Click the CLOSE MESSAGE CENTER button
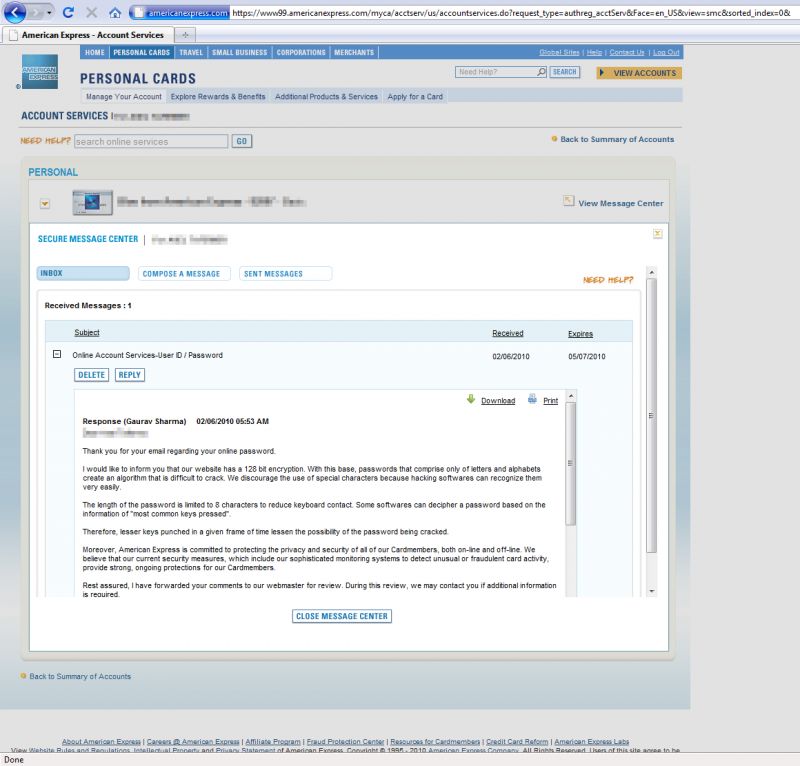800x766 pixels. pos(342,616)
